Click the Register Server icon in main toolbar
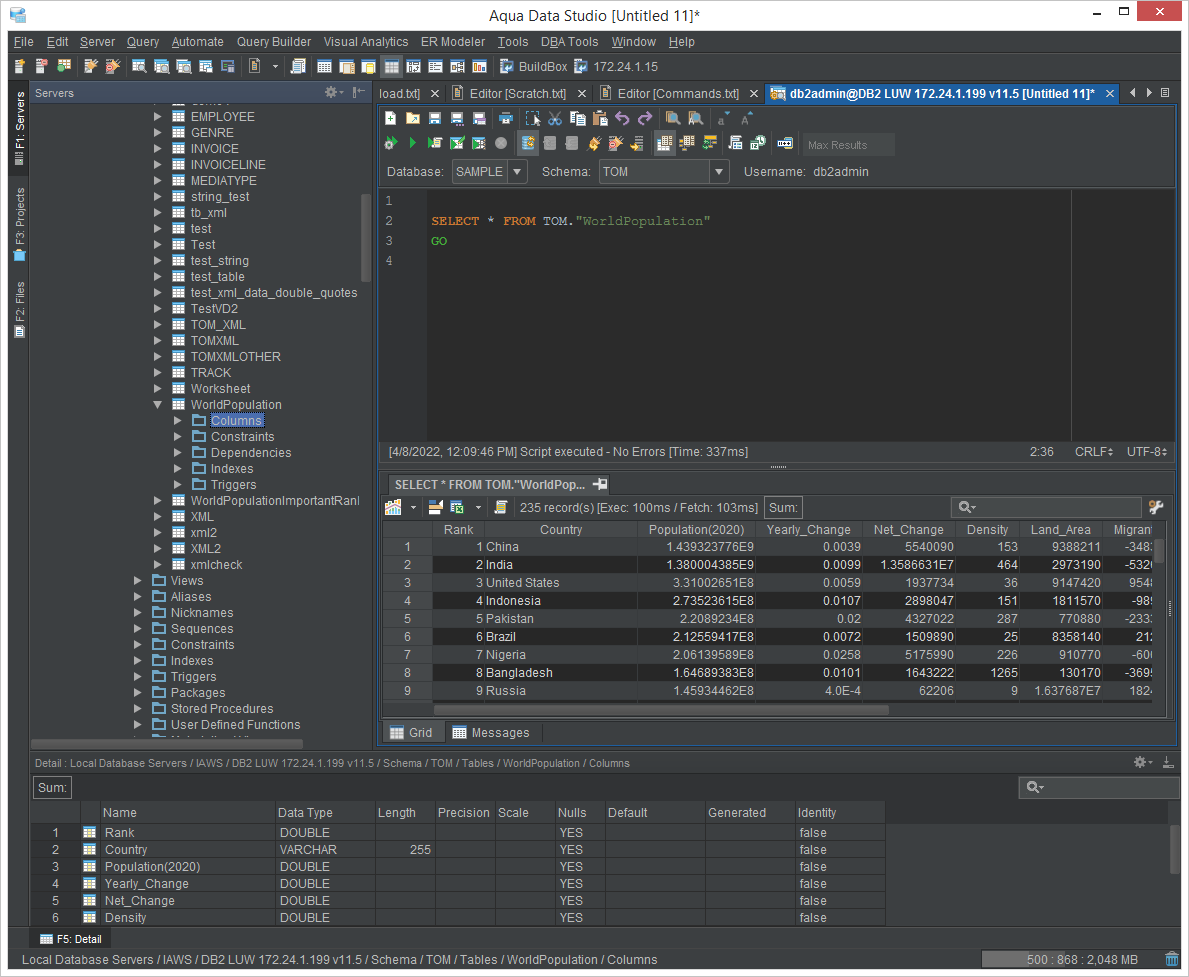 coord(20,67)
